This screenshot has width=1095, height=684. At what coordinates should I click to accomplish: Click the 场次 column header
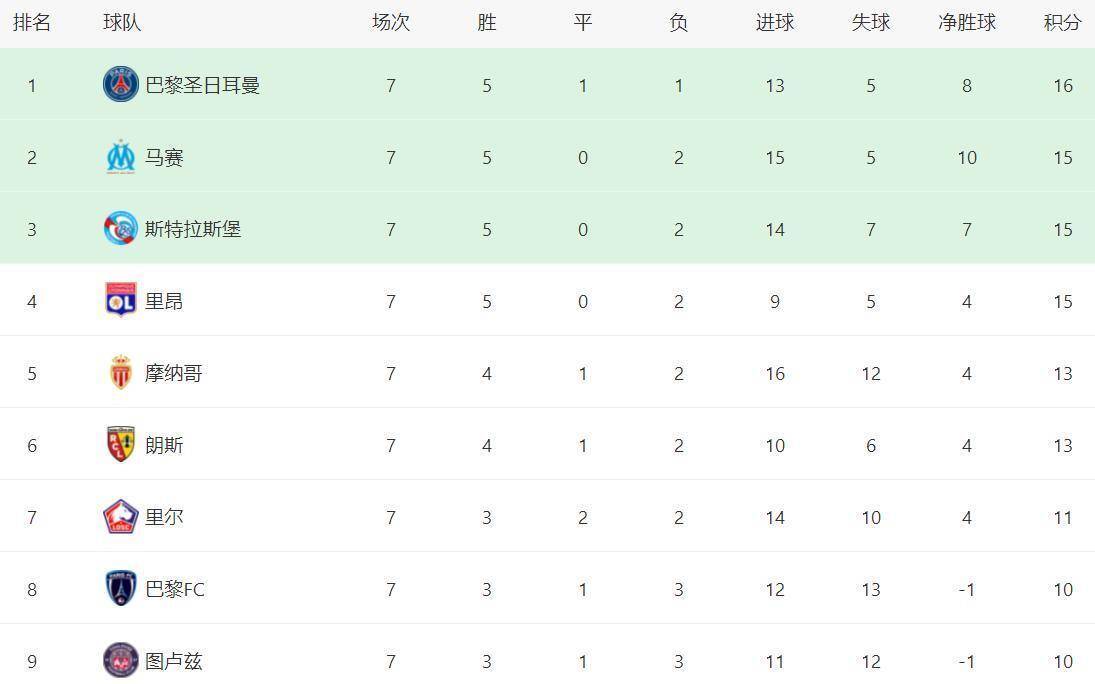pos(391,23)
